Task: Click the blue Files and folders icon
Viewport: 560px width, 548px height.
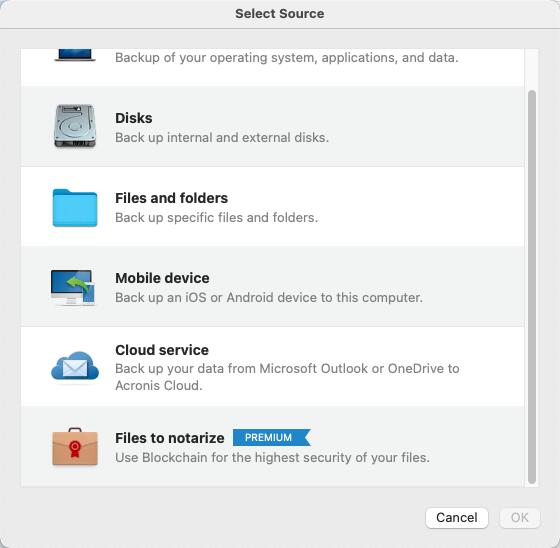Action: (75, 208)
